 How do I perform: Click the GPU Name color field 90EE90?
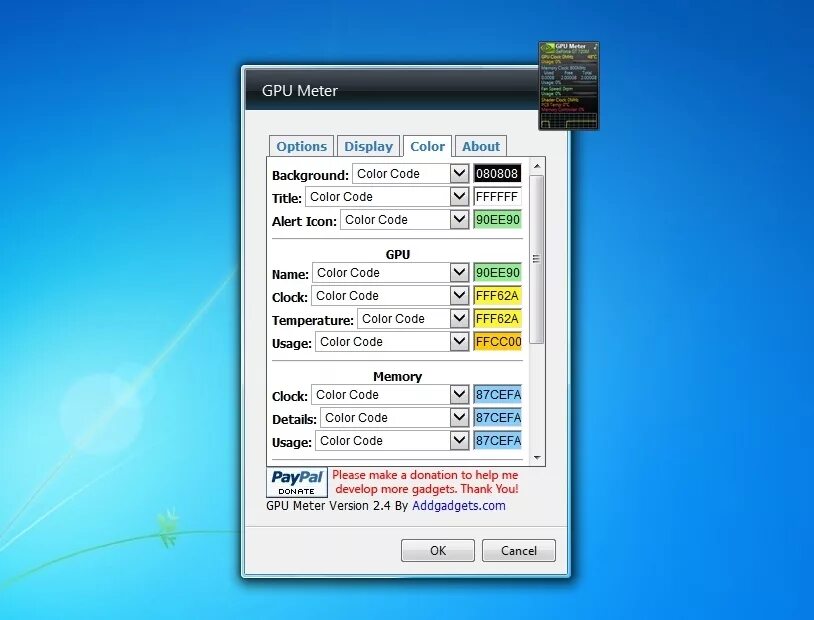[497, 273]
